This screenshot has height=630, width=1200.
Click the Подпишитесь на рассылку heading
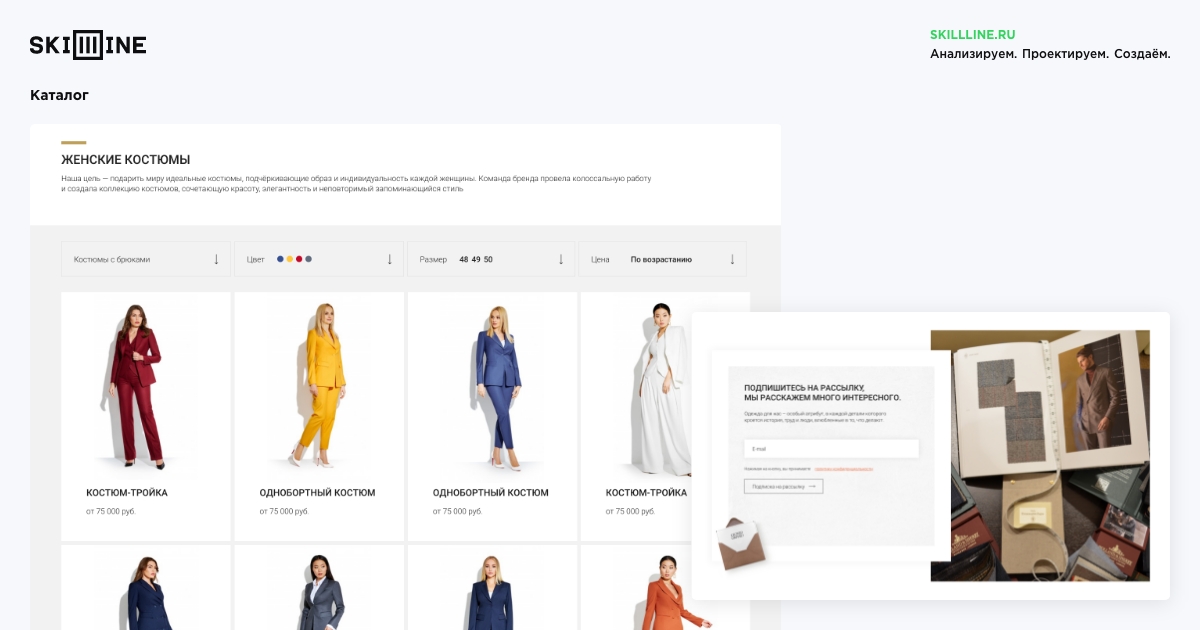pos(822,392)
